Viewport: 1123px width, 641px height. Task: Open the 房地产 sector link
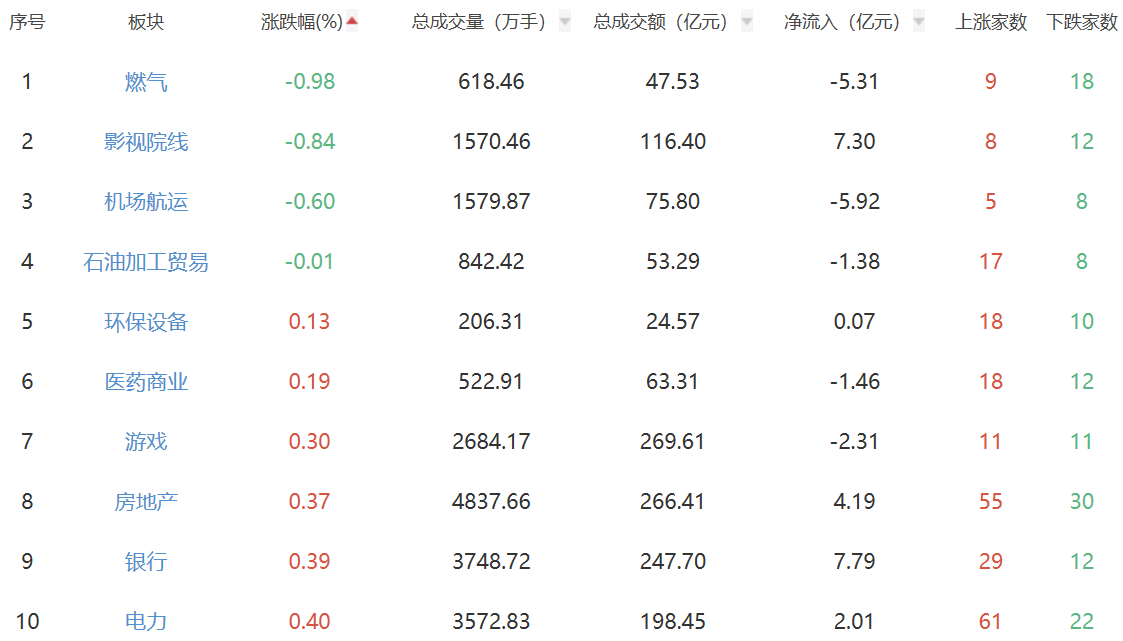click(x=146, y=502)
